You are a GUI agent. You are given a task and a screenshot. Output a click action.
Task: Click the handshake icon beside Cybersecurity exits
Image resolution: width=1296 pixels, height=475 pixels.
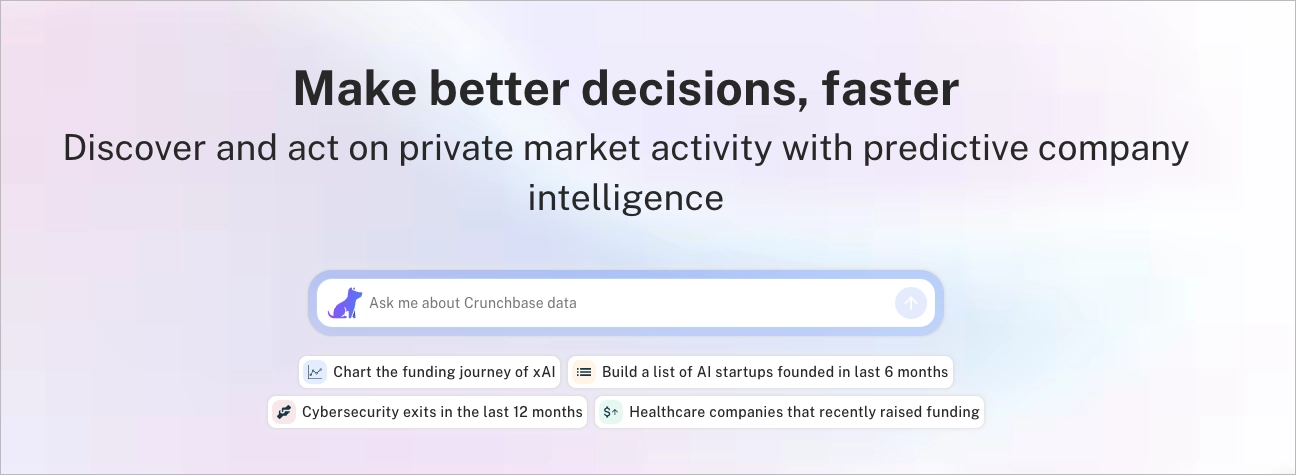(x=284, y=412)
